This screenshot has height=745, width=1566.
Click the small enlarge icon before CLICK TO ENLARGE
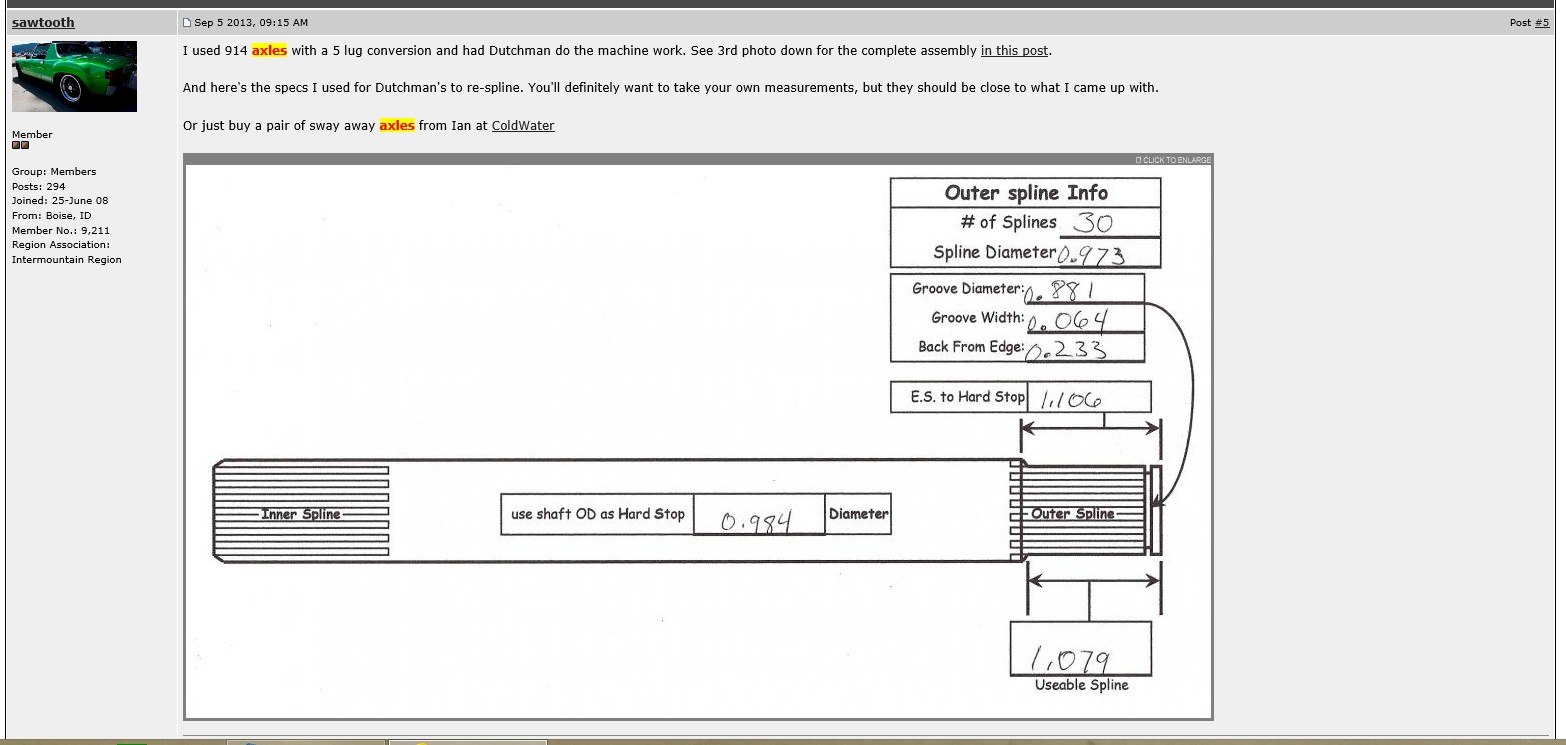point(1138,160)
